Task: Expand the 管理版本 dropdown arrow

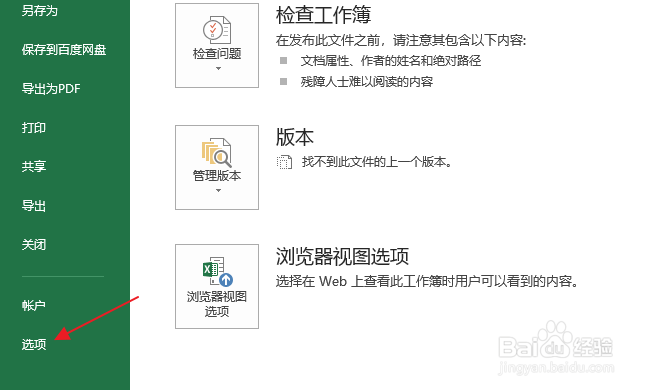Action: pyautogui.click(x=218, y=190)
